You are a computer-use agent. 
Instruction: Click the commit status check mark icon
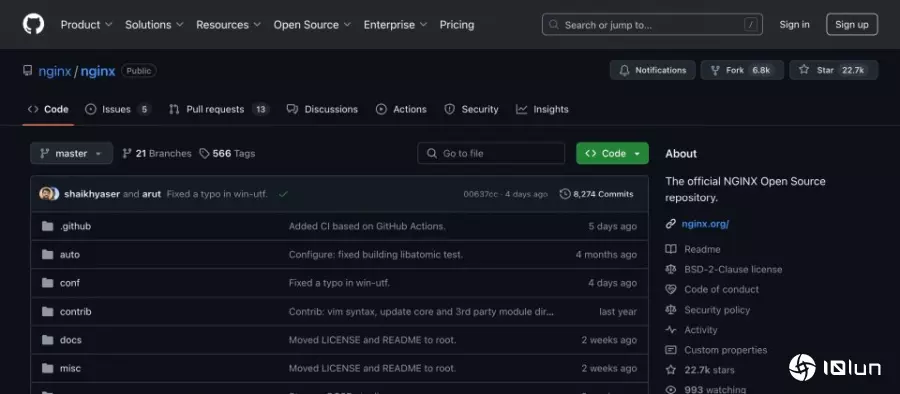[x=283, y=194]
